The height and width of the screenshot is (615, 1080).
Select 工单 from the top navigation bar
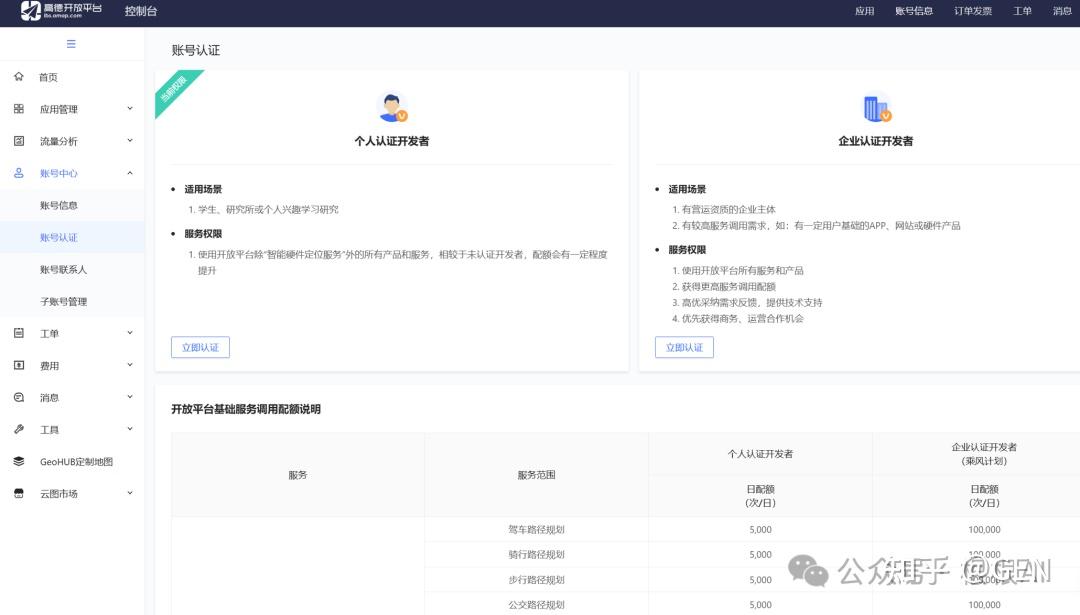point(1022,11)
